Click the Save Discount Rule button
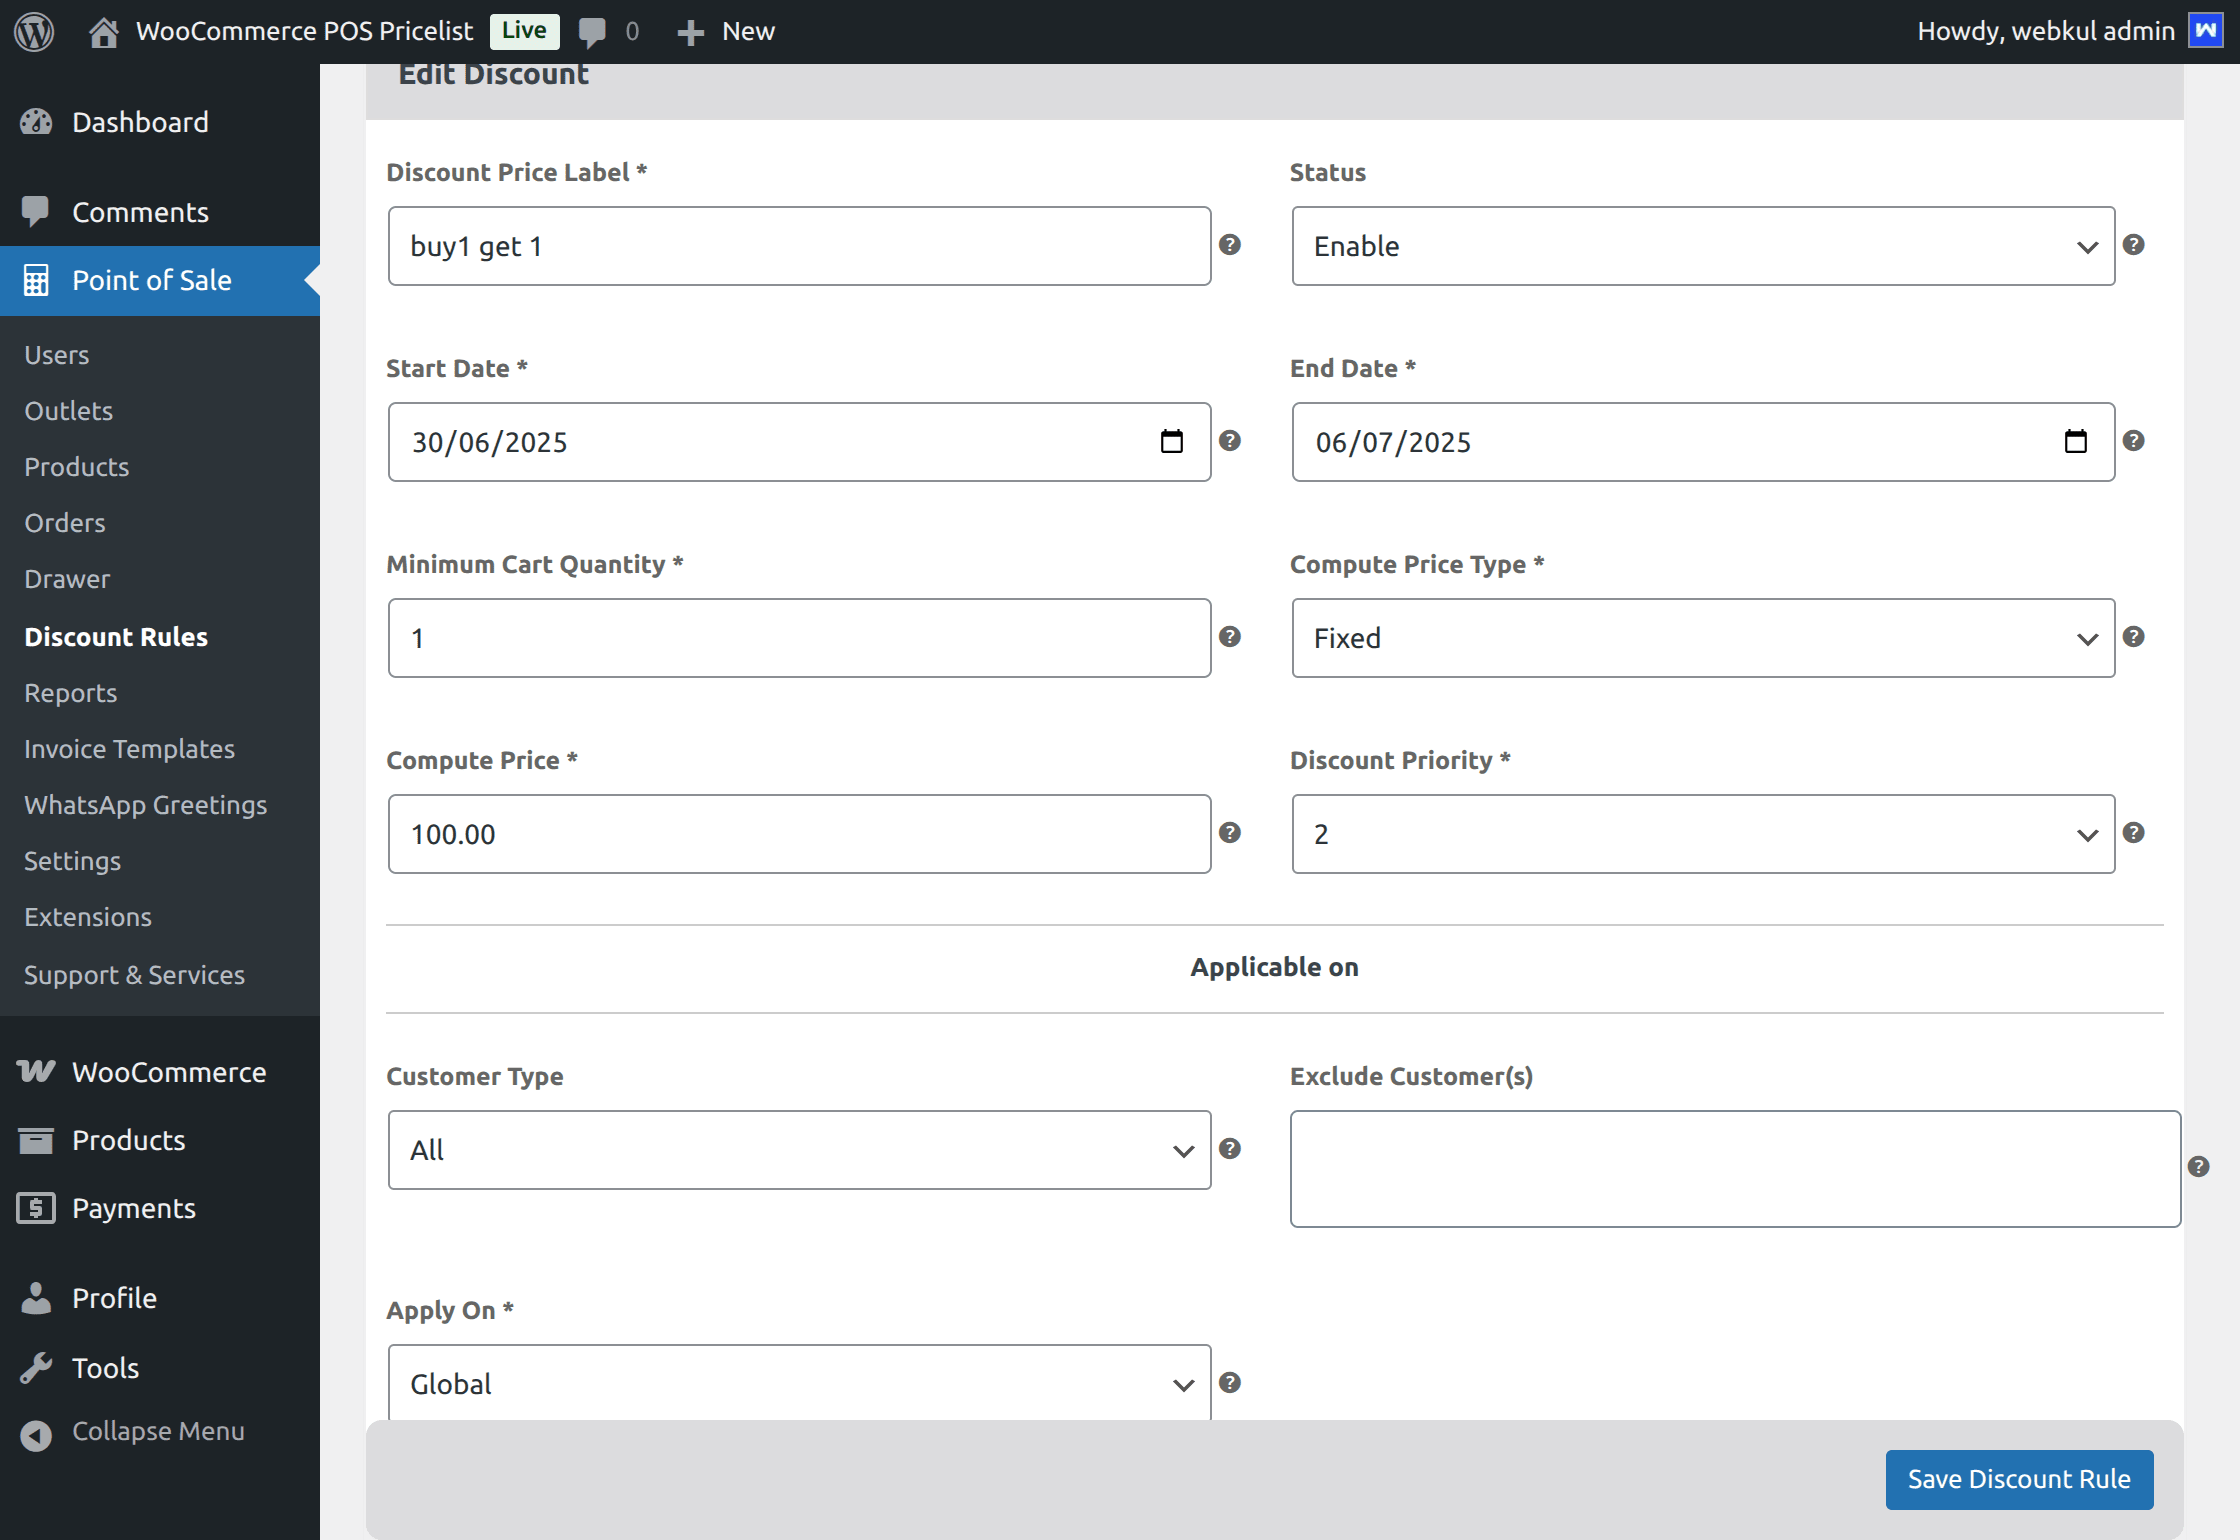The image size is (2240, 1540). (2018, 1479)
